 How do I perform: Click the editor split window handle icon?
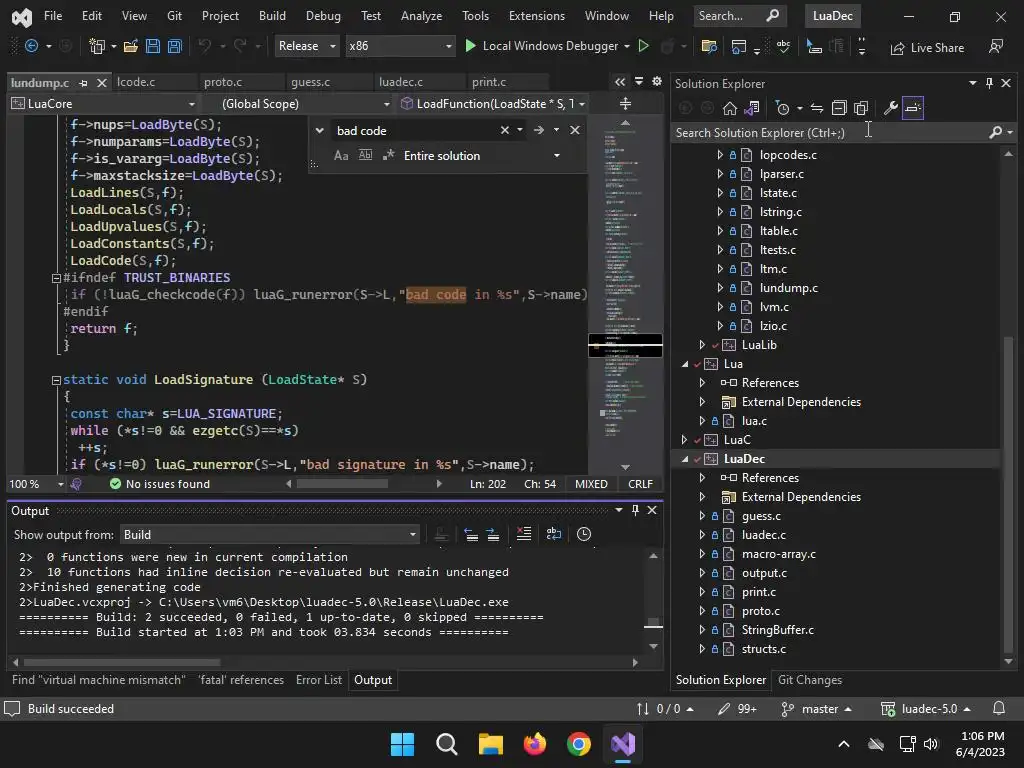coord(625,103)
